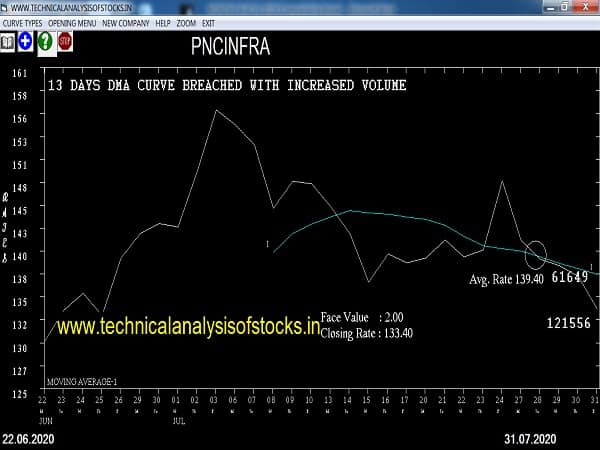Click the Closing Rate 133.40 text
The width and height of the screenshot is (600, 450).
(x=366, y=333)
